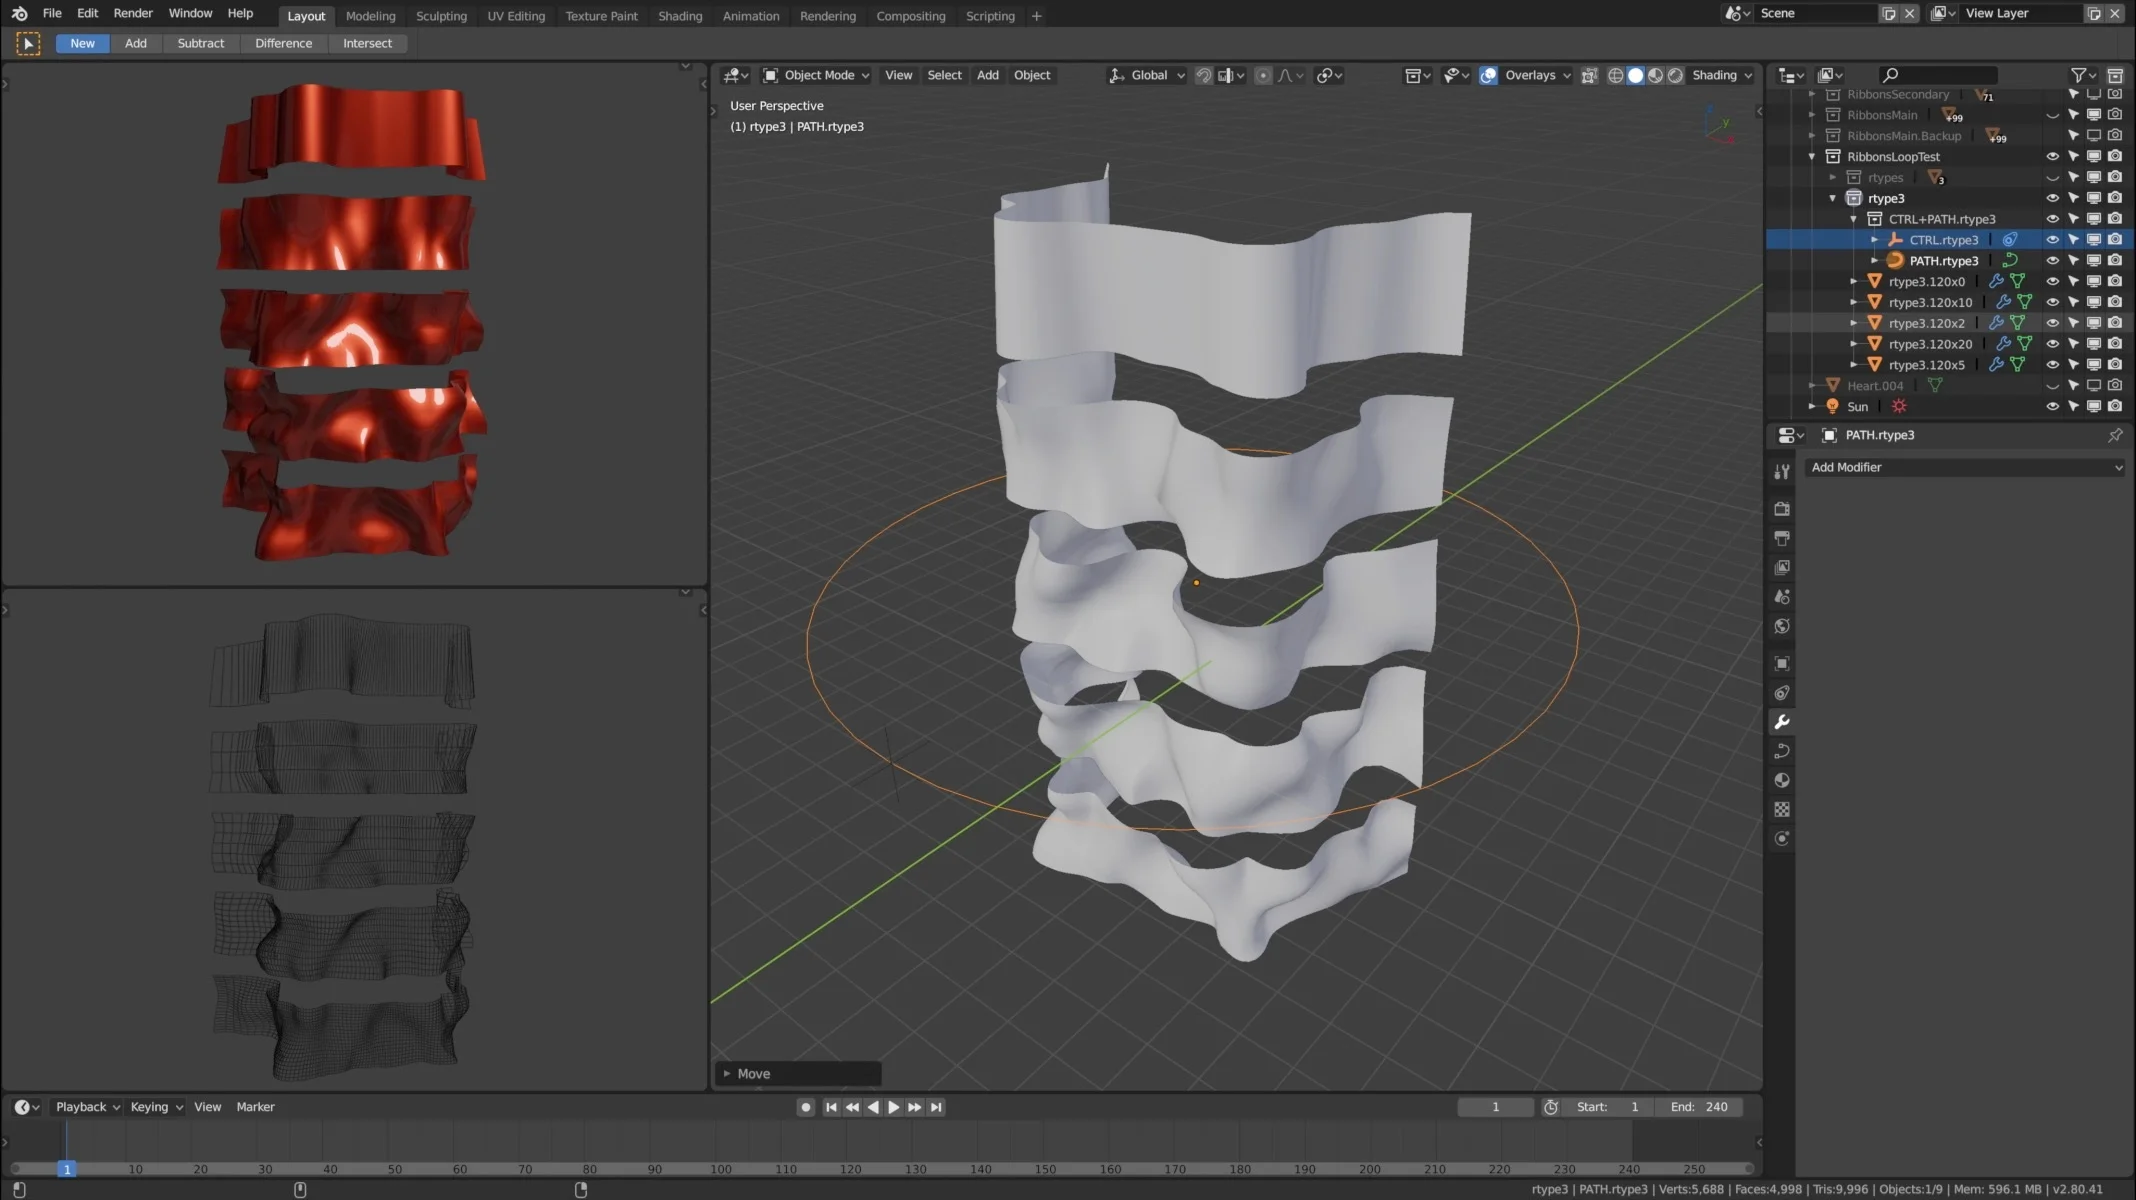The width and height of the screenshot is (2136, 1200).
Task: Open the Modifiers wrench tab
Action: click(1782, 722)
